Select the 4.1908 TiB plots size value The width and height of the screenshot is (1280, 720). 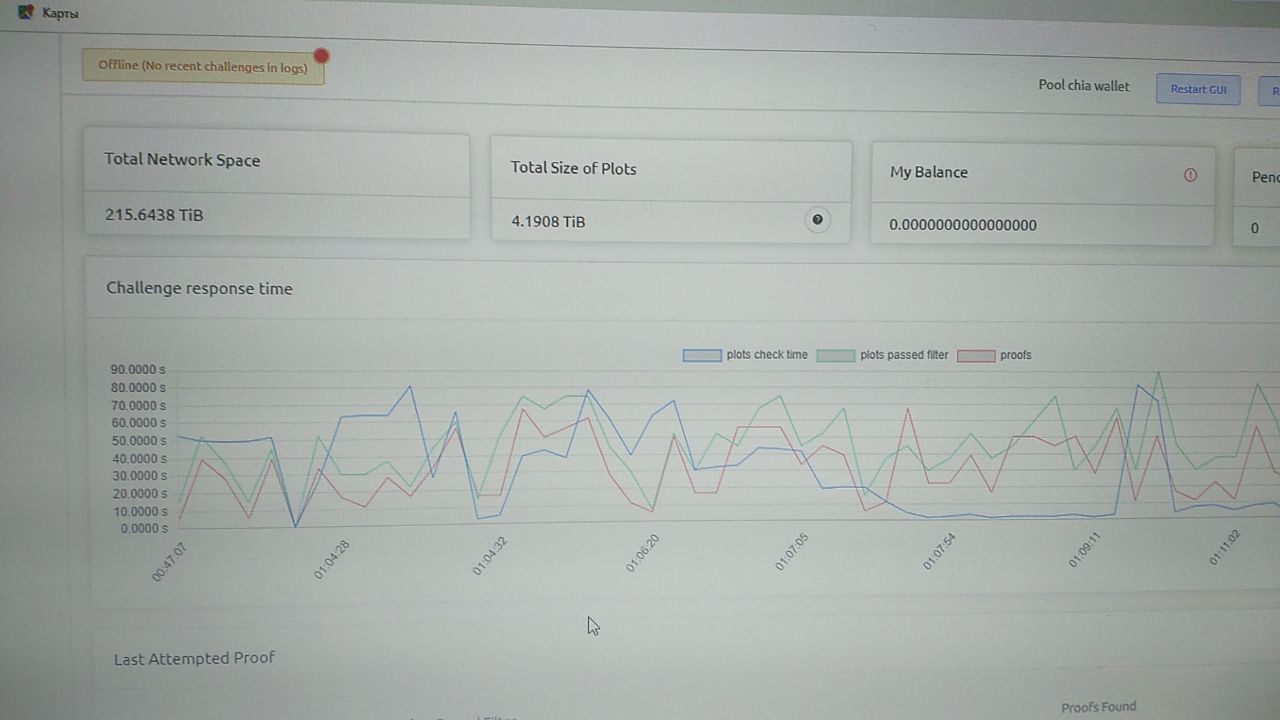[548, 221]
